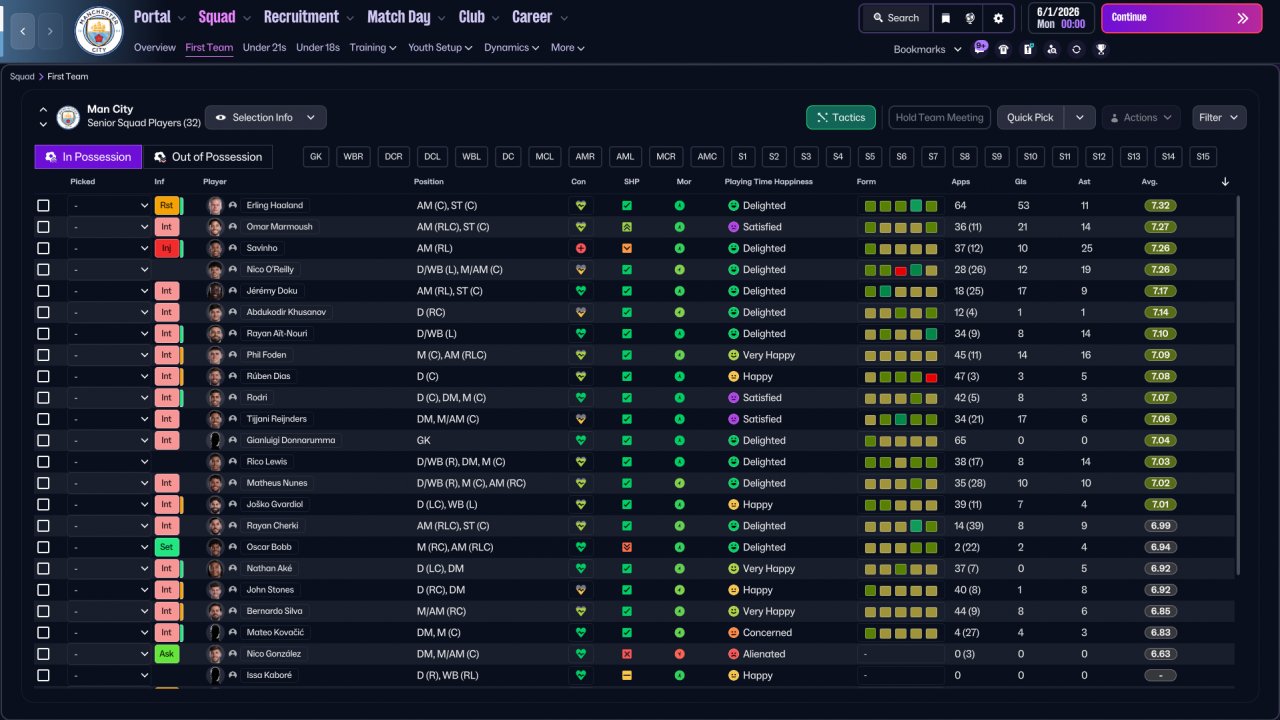Expand the Filter dropdown
1280x720 pixels.
[x=1219, y=118]
